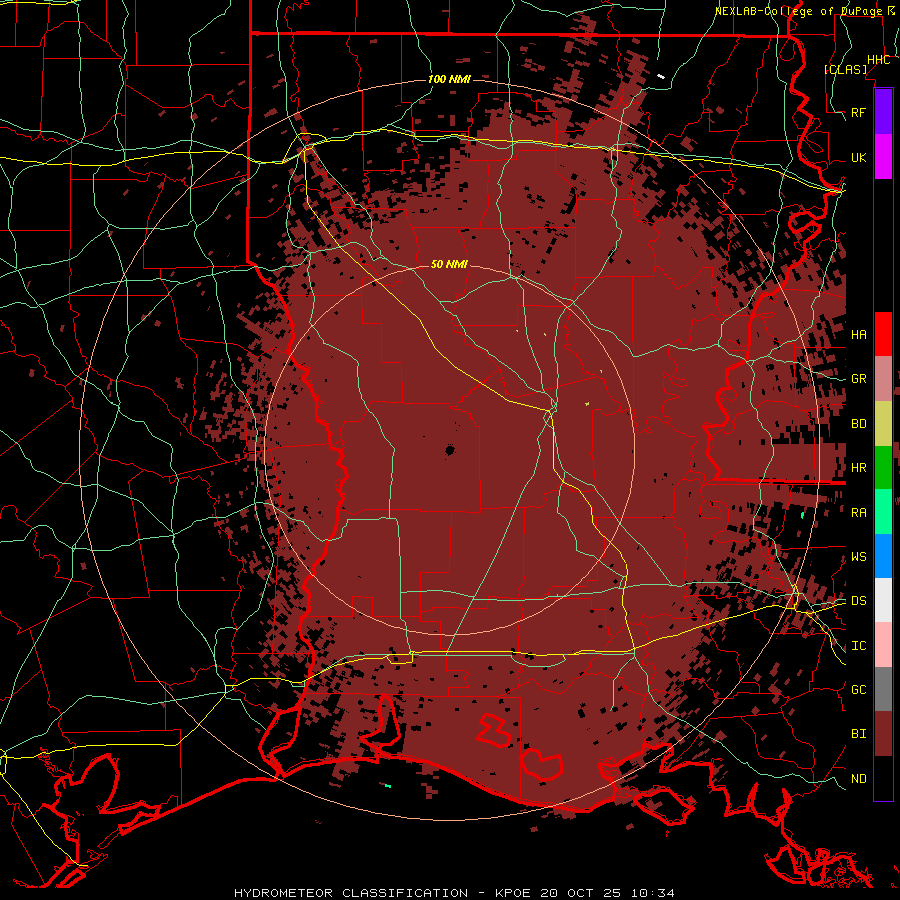The height and width of the screenshot is (900, 900).
Task: Click the 'ND' legend label
Action: click(x=858, y=779)
